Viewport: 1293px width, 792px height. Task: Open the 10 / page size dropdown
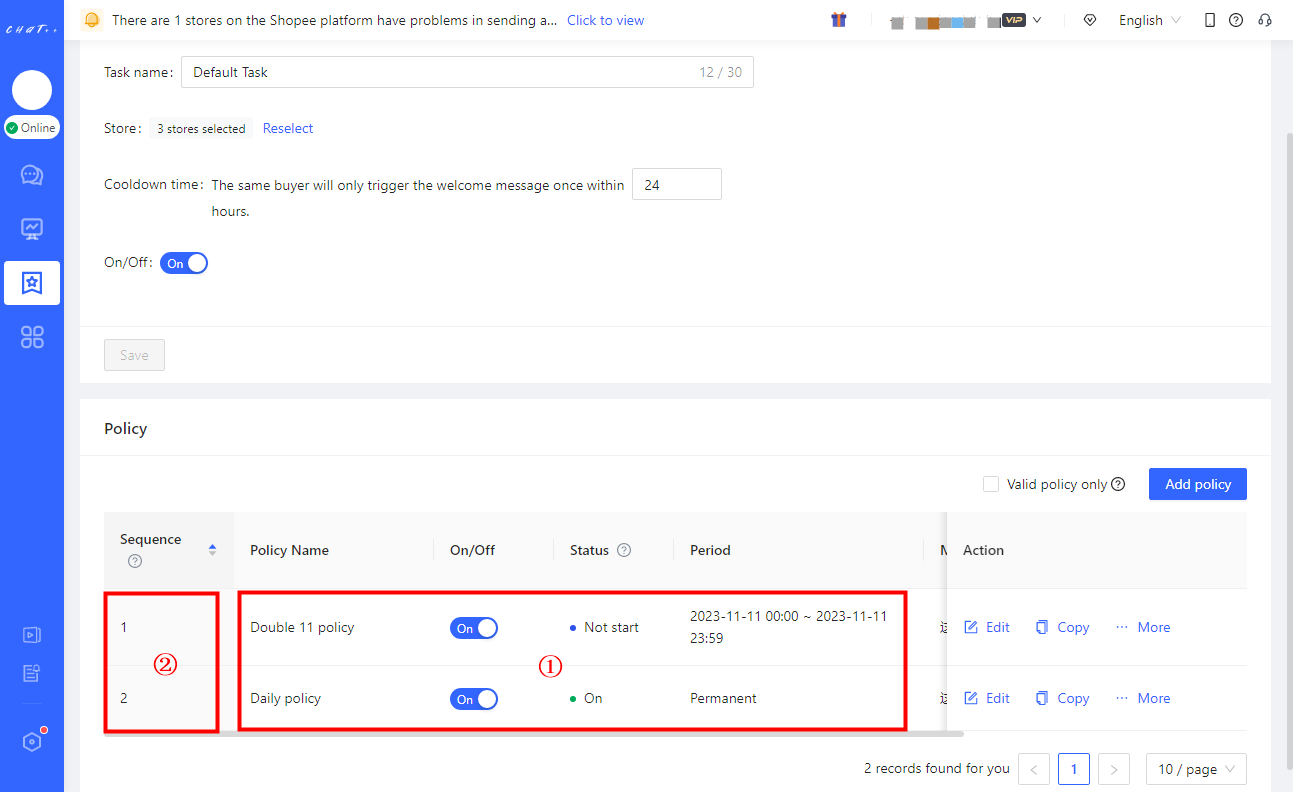click(x=1196, y=769)
